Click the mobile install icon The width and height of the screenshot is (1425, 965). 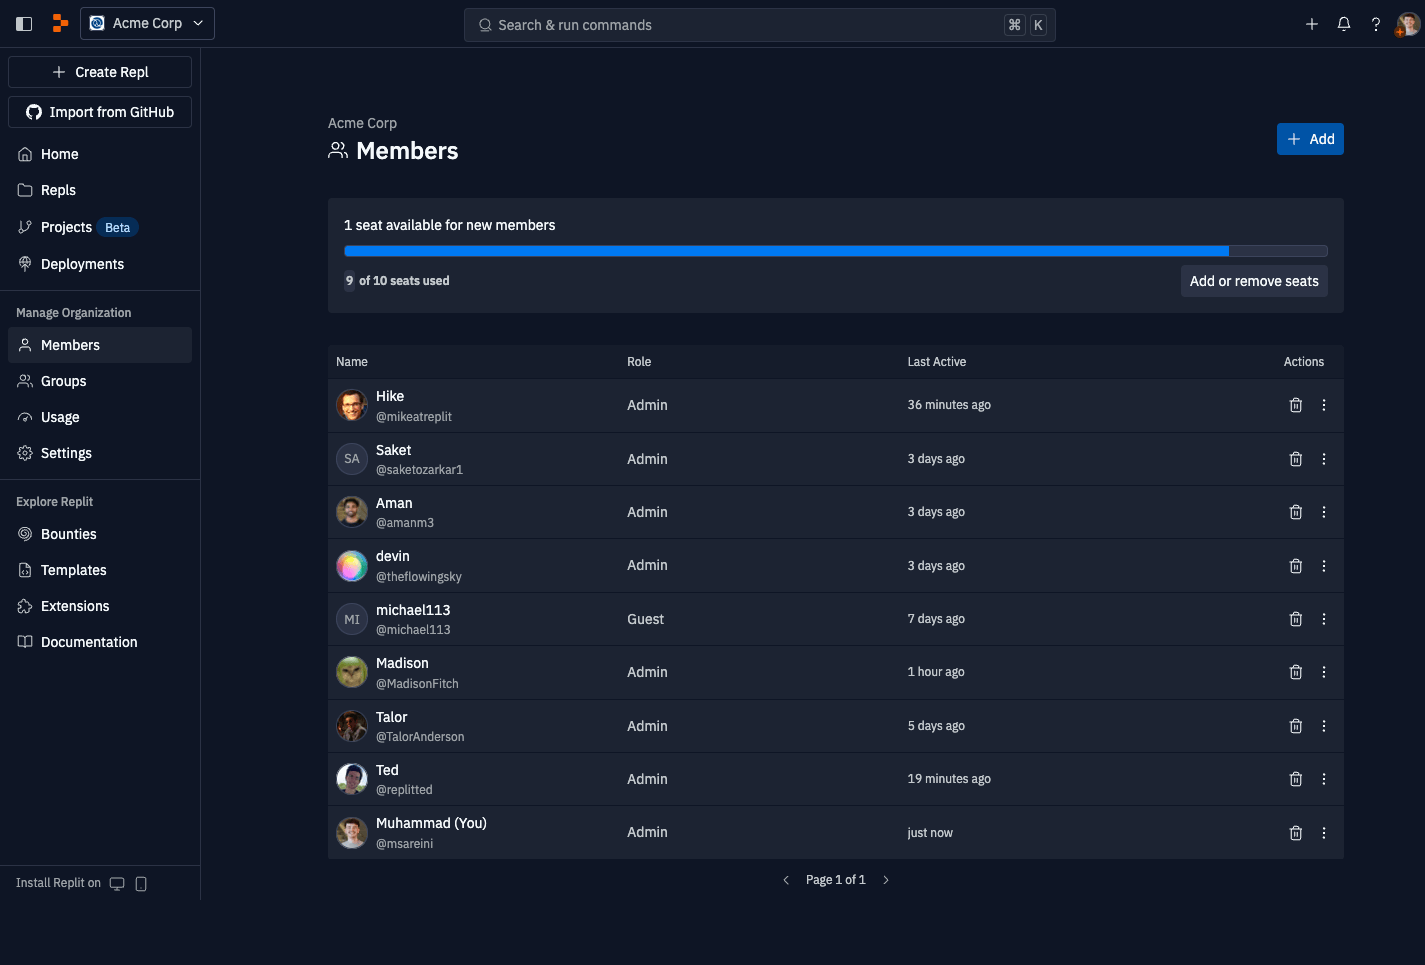pyautogui.click(x=141, y=883)
